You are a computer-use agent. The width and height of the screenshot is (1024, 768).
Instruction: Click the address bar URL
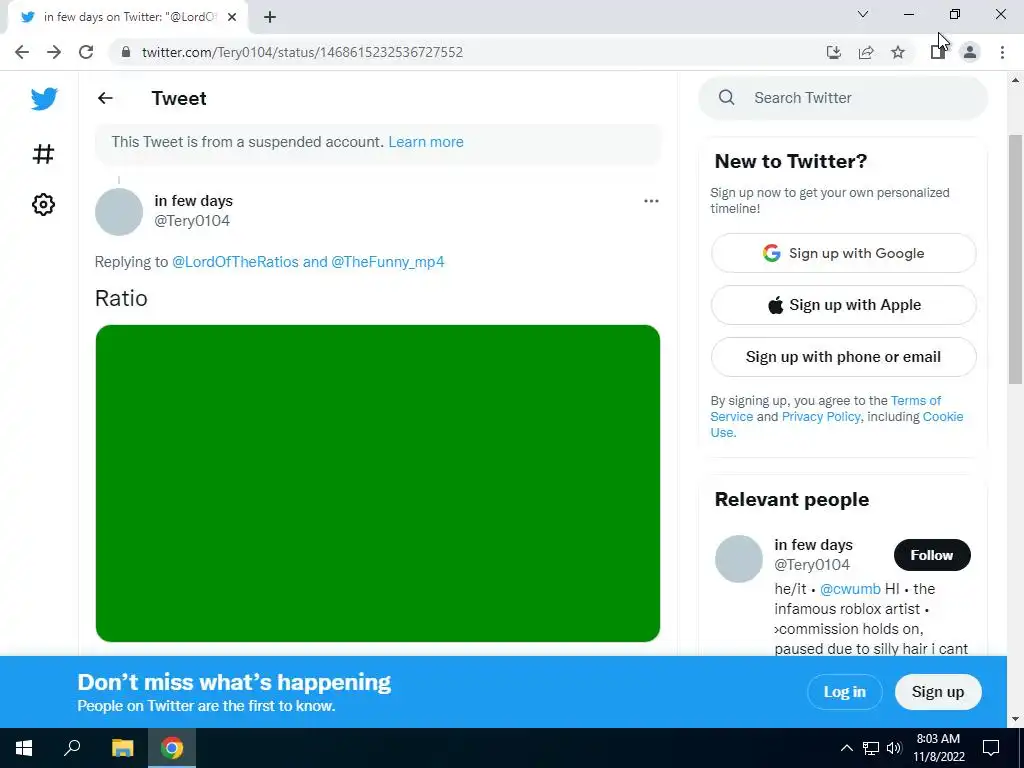pos(302,52)
